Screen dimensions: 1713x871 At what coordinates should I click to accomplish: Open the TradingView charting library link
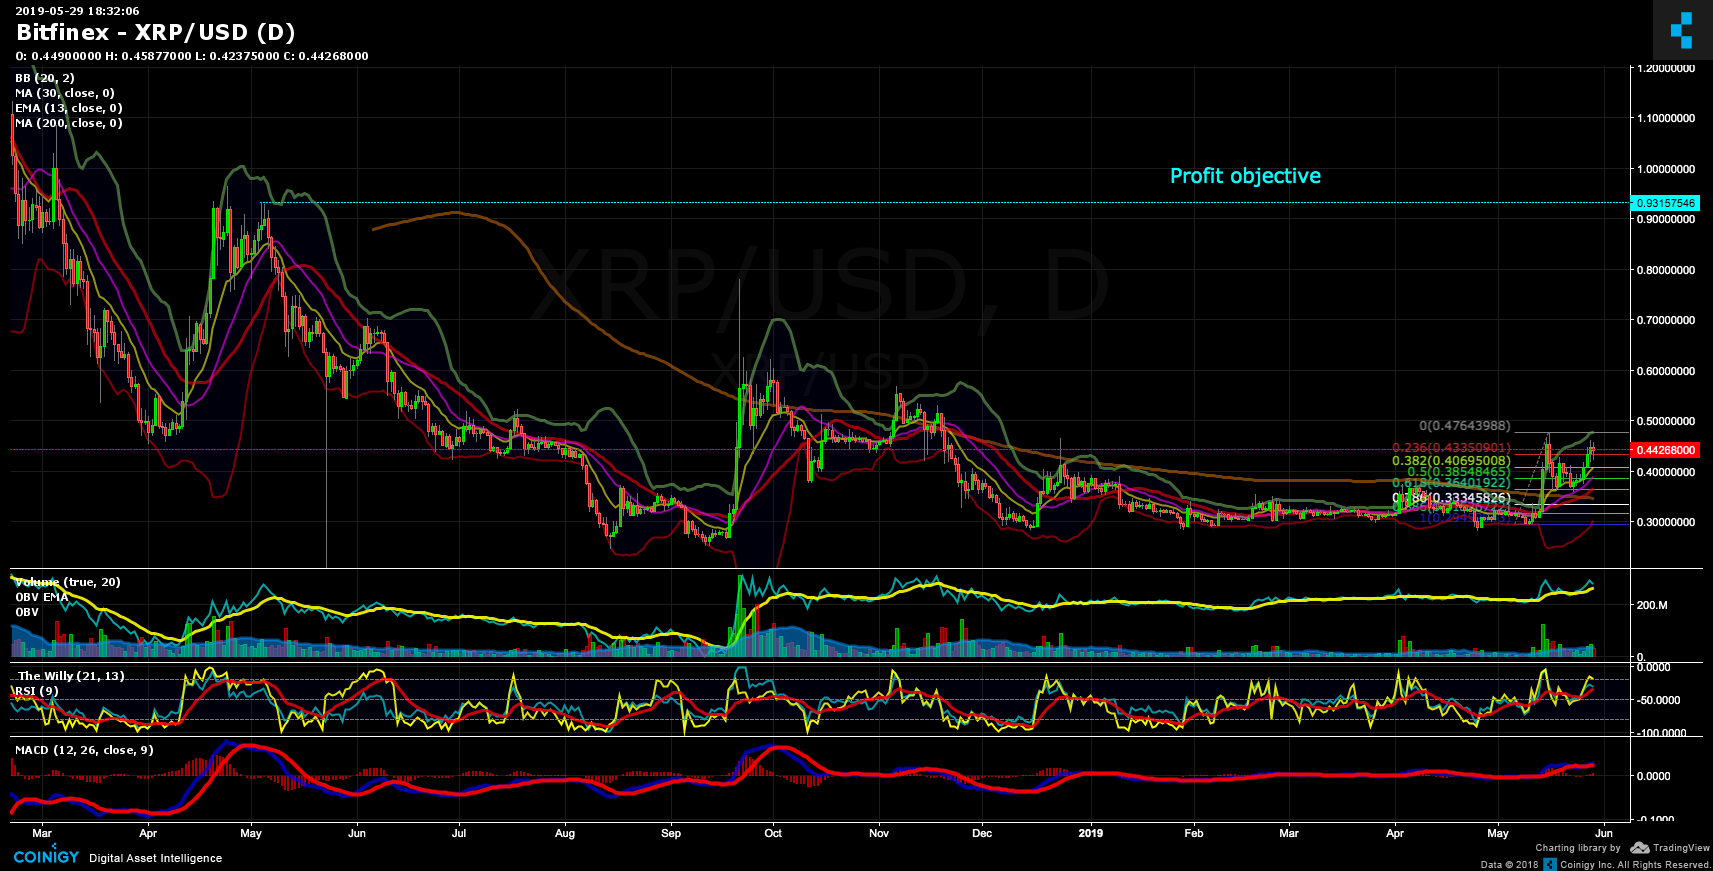[1681, 848]
